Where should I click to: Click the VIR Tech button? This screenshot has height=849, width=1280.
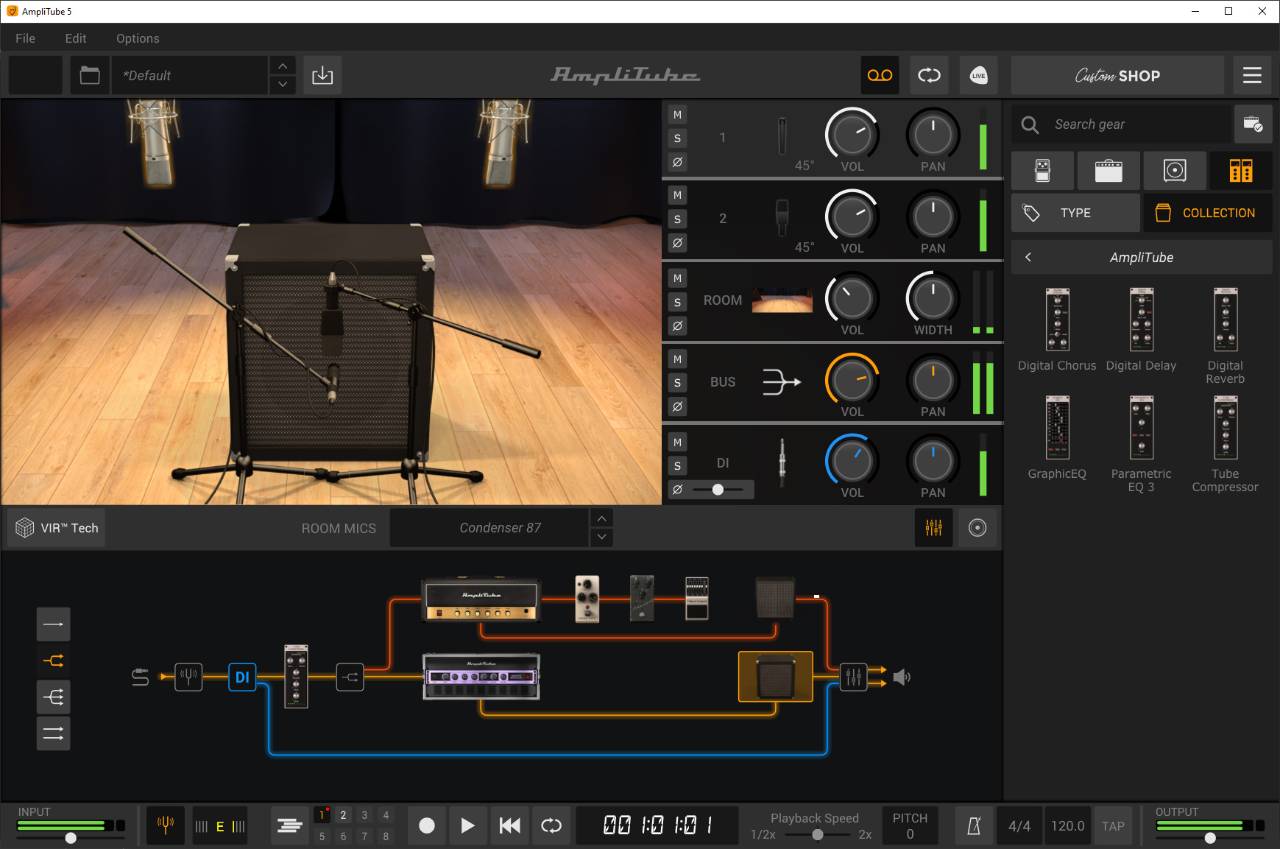tap(57, 528)
